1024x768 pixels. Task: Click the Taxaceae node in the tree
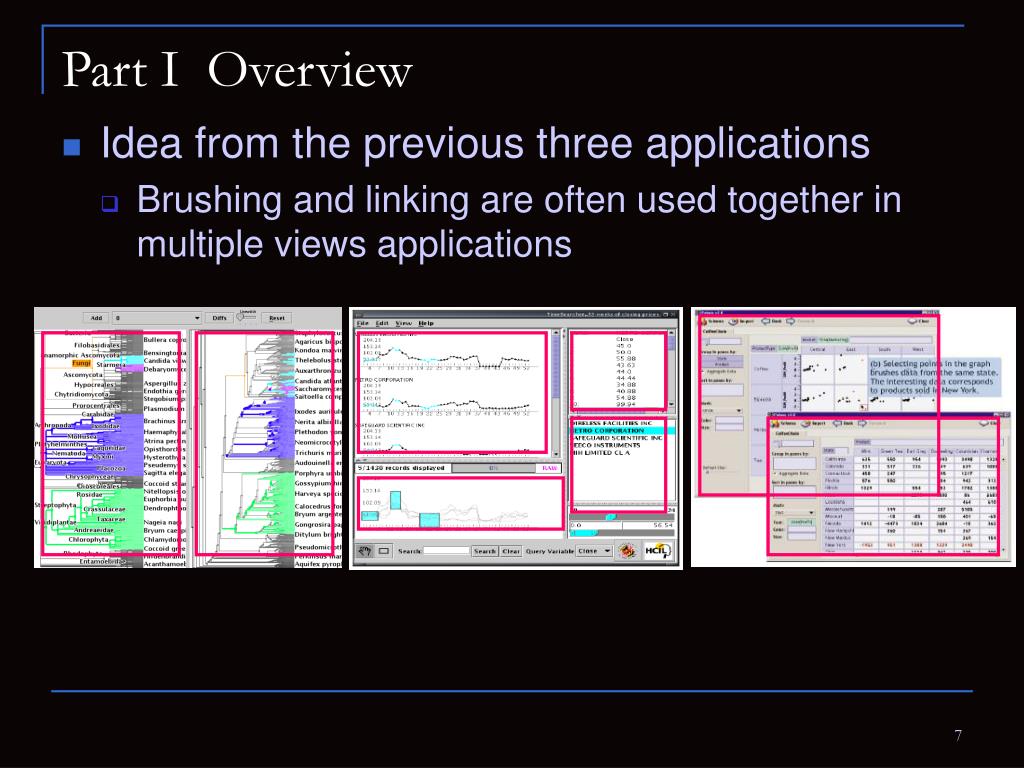(x=111, y=519)
